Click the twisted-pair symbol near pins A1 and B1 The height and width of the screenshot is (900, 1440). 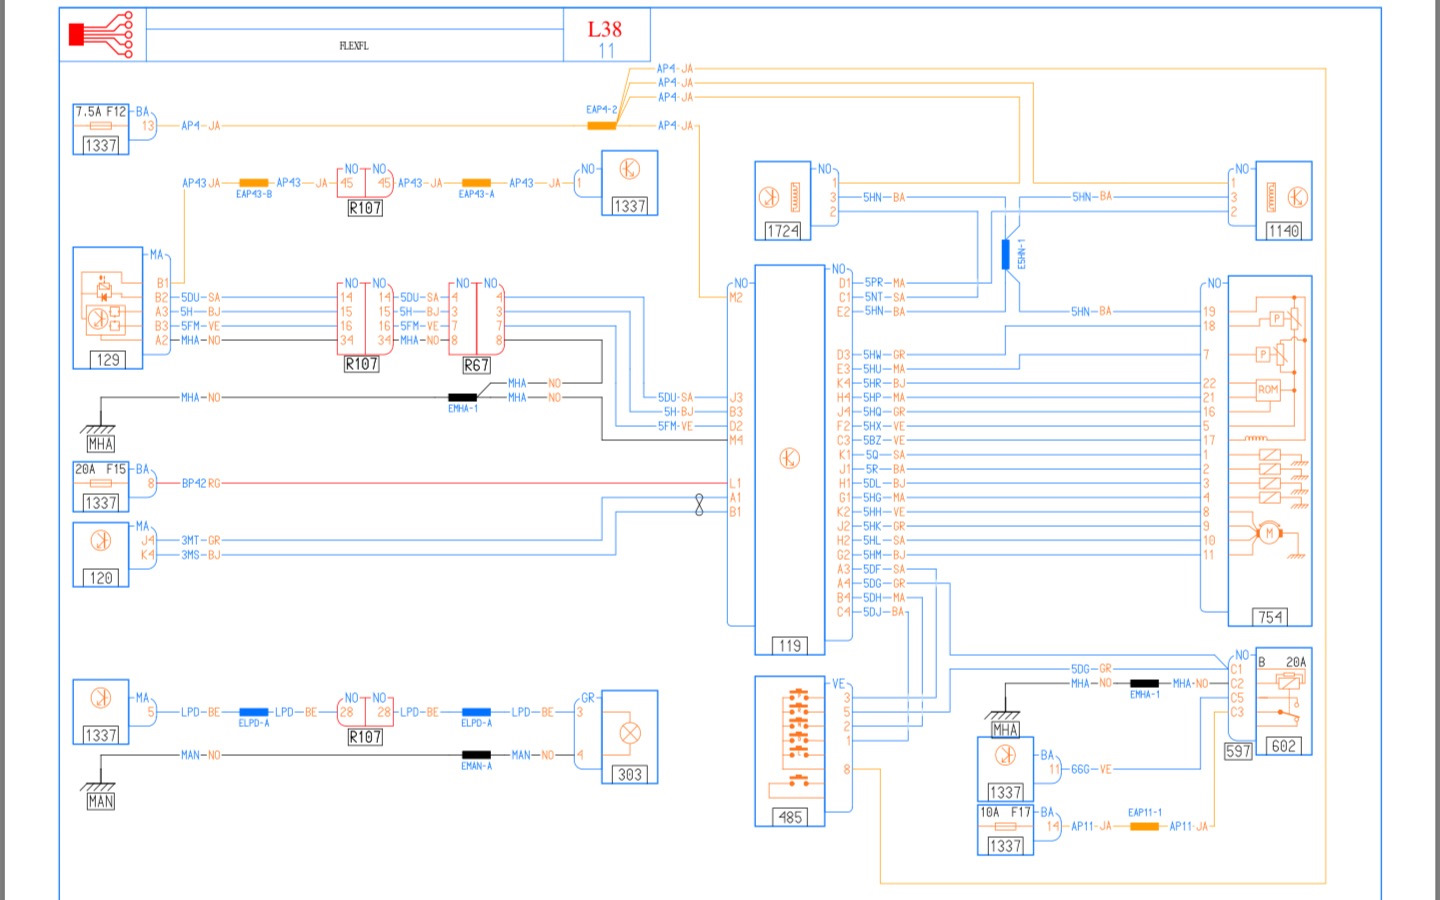click(x=699, y=505)
